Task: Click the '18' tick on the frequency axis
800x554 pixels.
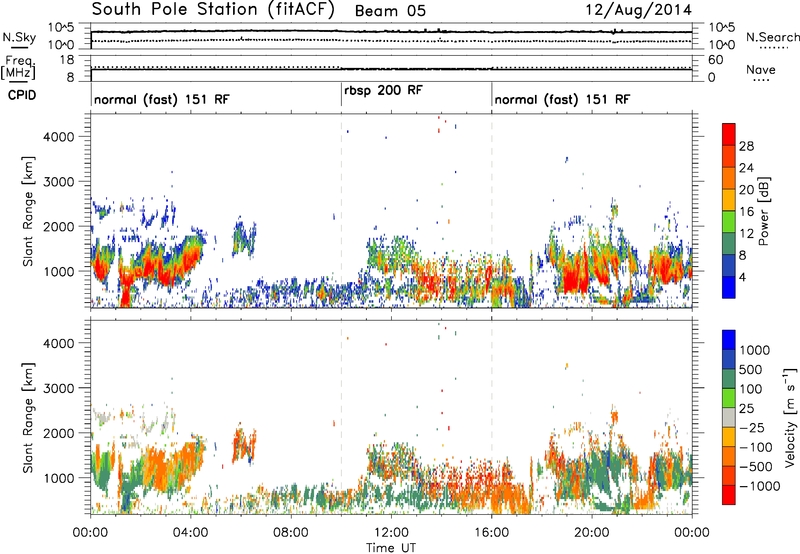Action: (68, 60)
